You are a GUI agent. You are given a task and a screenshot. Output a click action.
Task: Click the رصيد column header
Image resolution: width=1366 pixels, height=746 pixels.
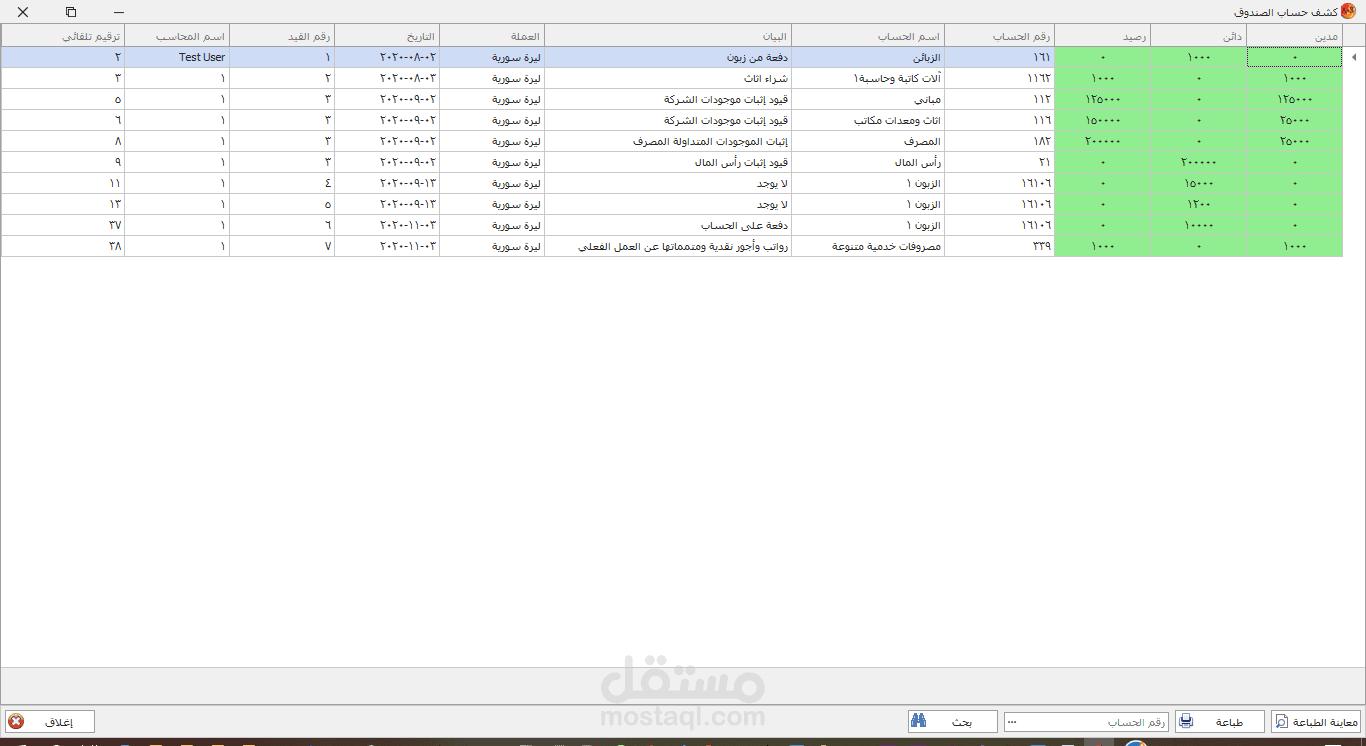1103,36
